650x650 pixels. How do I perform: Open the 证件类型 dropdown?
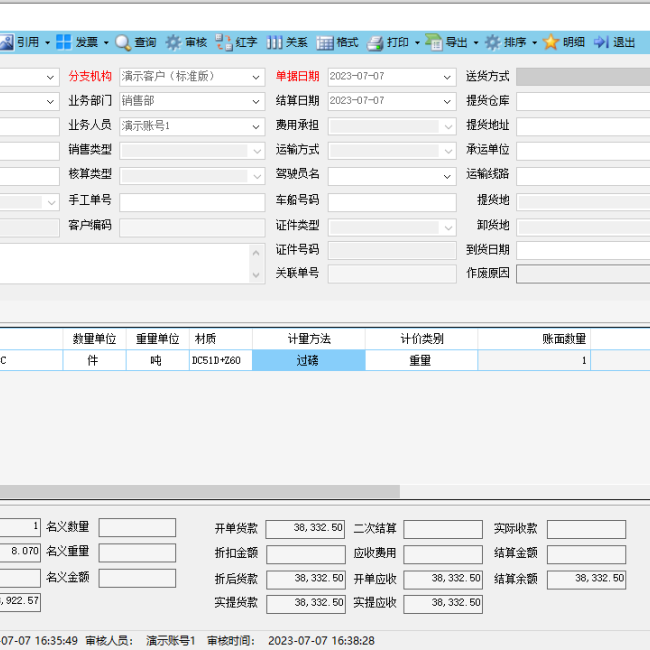tap(449, 227)
